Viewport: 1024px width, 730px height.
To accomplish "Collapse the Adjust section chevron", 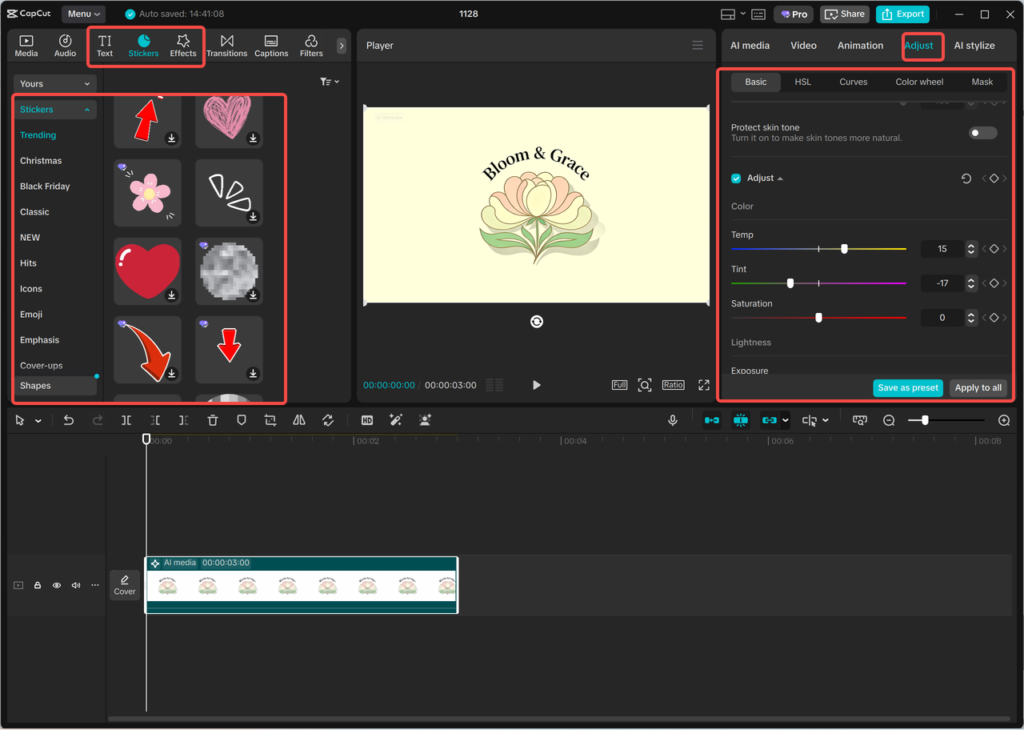I will coord(781,178).
